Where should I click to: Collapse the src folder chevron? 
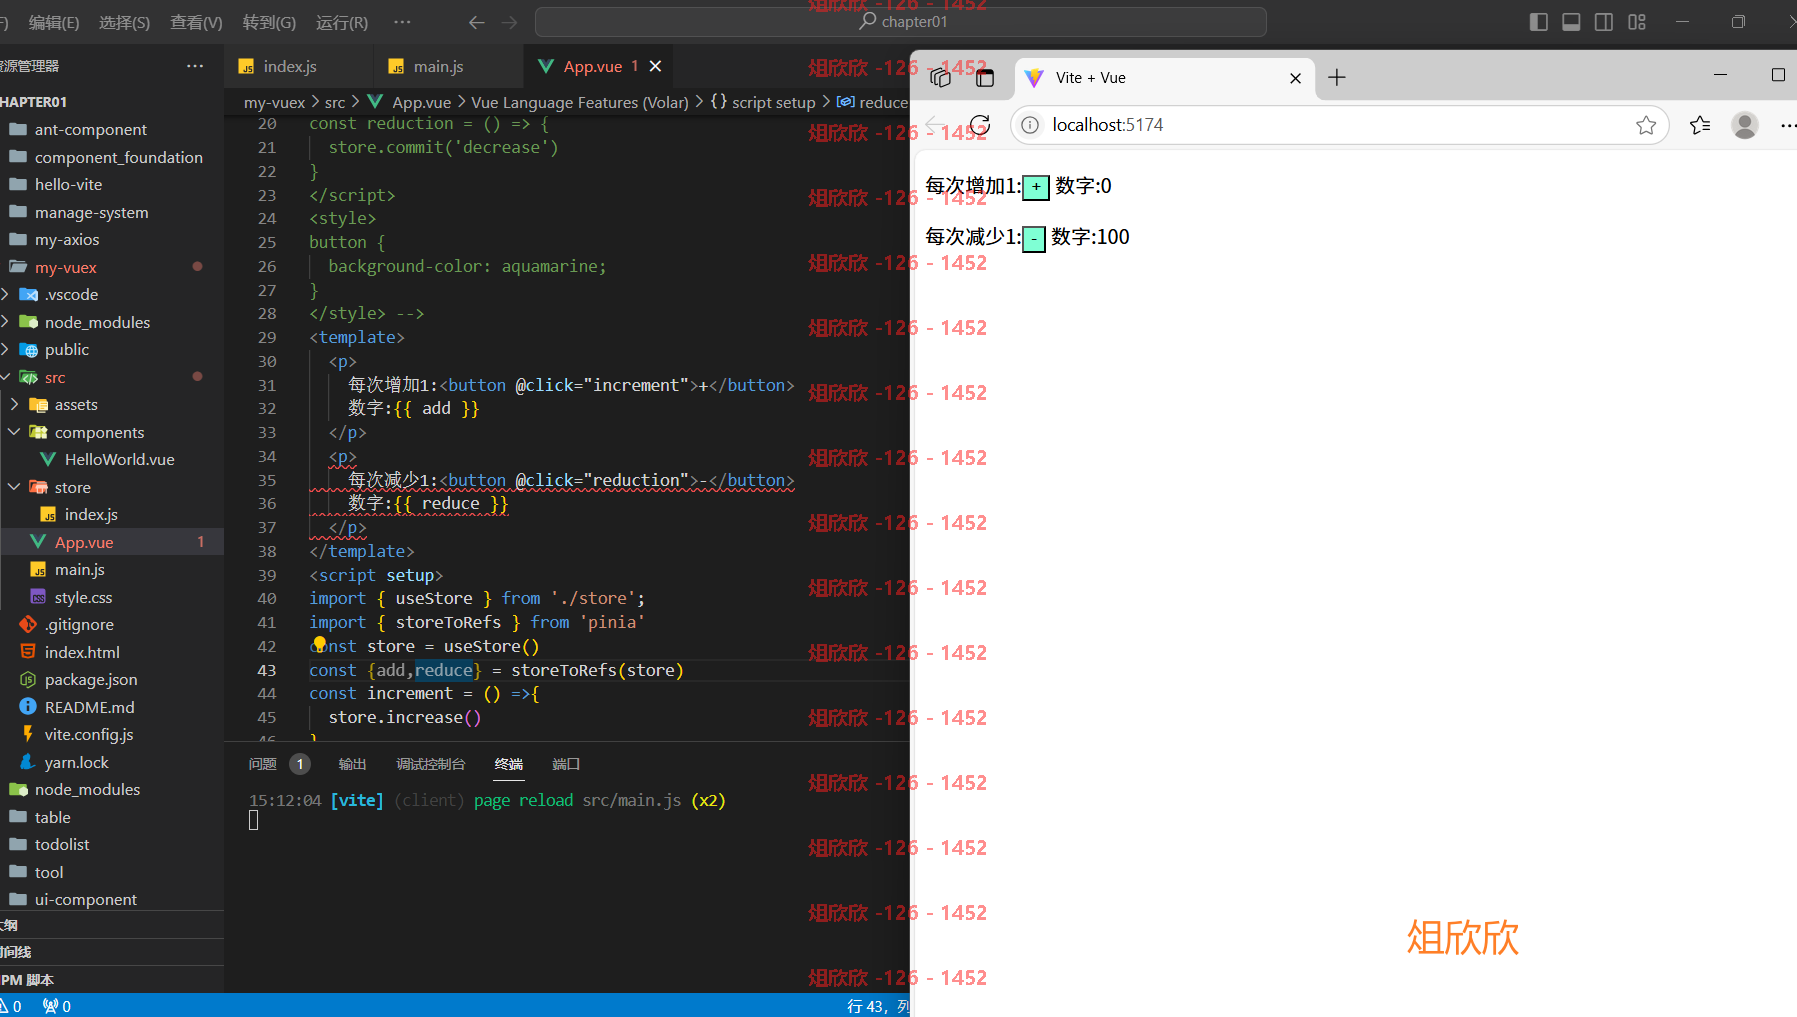tap(6, 378)
